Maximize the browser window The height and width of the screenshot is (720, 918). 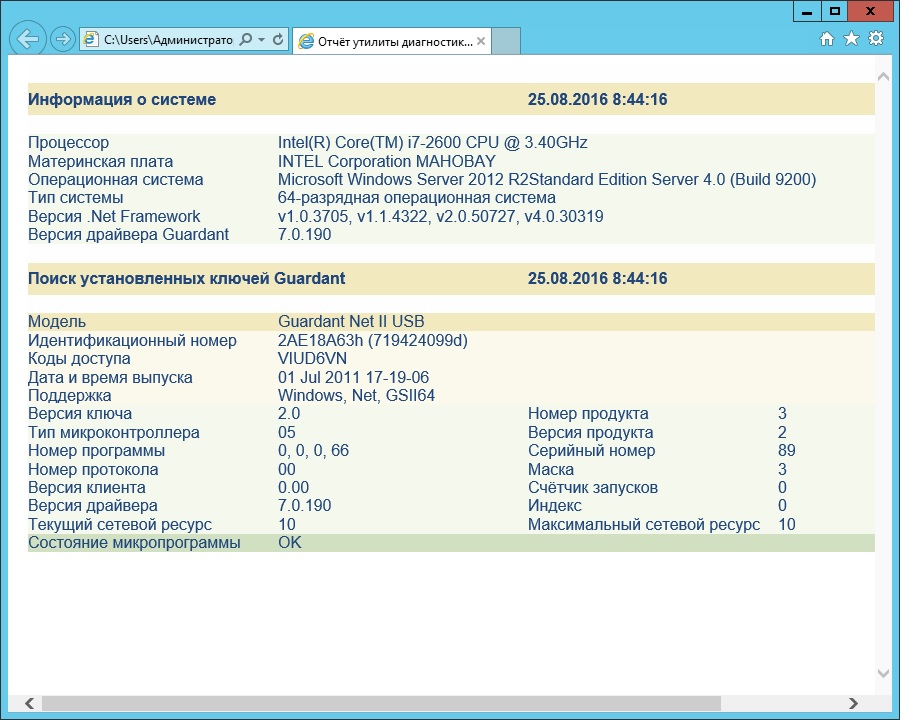point(835,10)
